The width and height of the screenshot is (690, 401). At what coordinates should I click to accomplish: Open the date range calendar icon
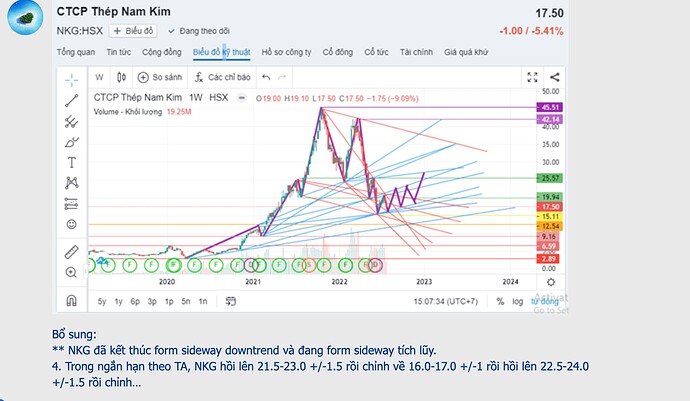point(231,301)
